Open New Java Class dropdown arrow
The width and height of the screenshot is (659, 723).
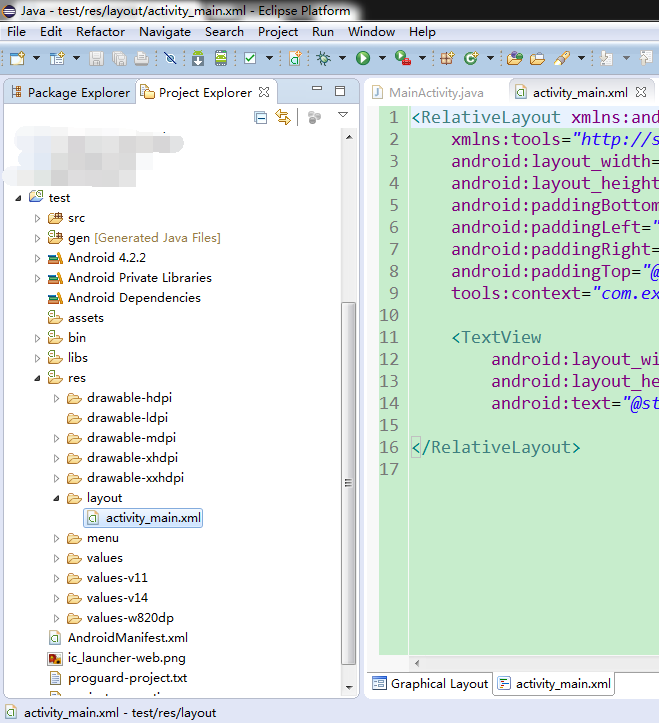[490, 58]
